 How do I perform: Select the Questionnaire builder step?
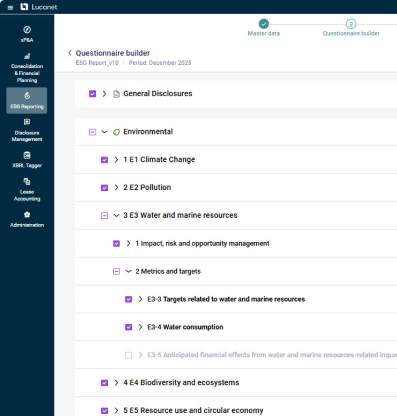[351, 28]
